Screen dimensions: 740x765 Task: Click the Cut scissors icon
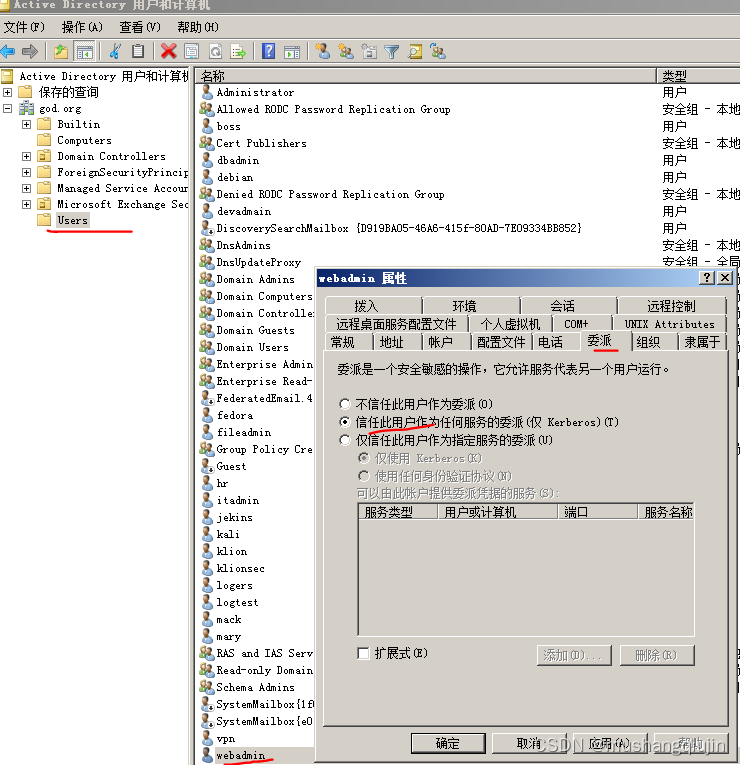click(x=115, y=51)
